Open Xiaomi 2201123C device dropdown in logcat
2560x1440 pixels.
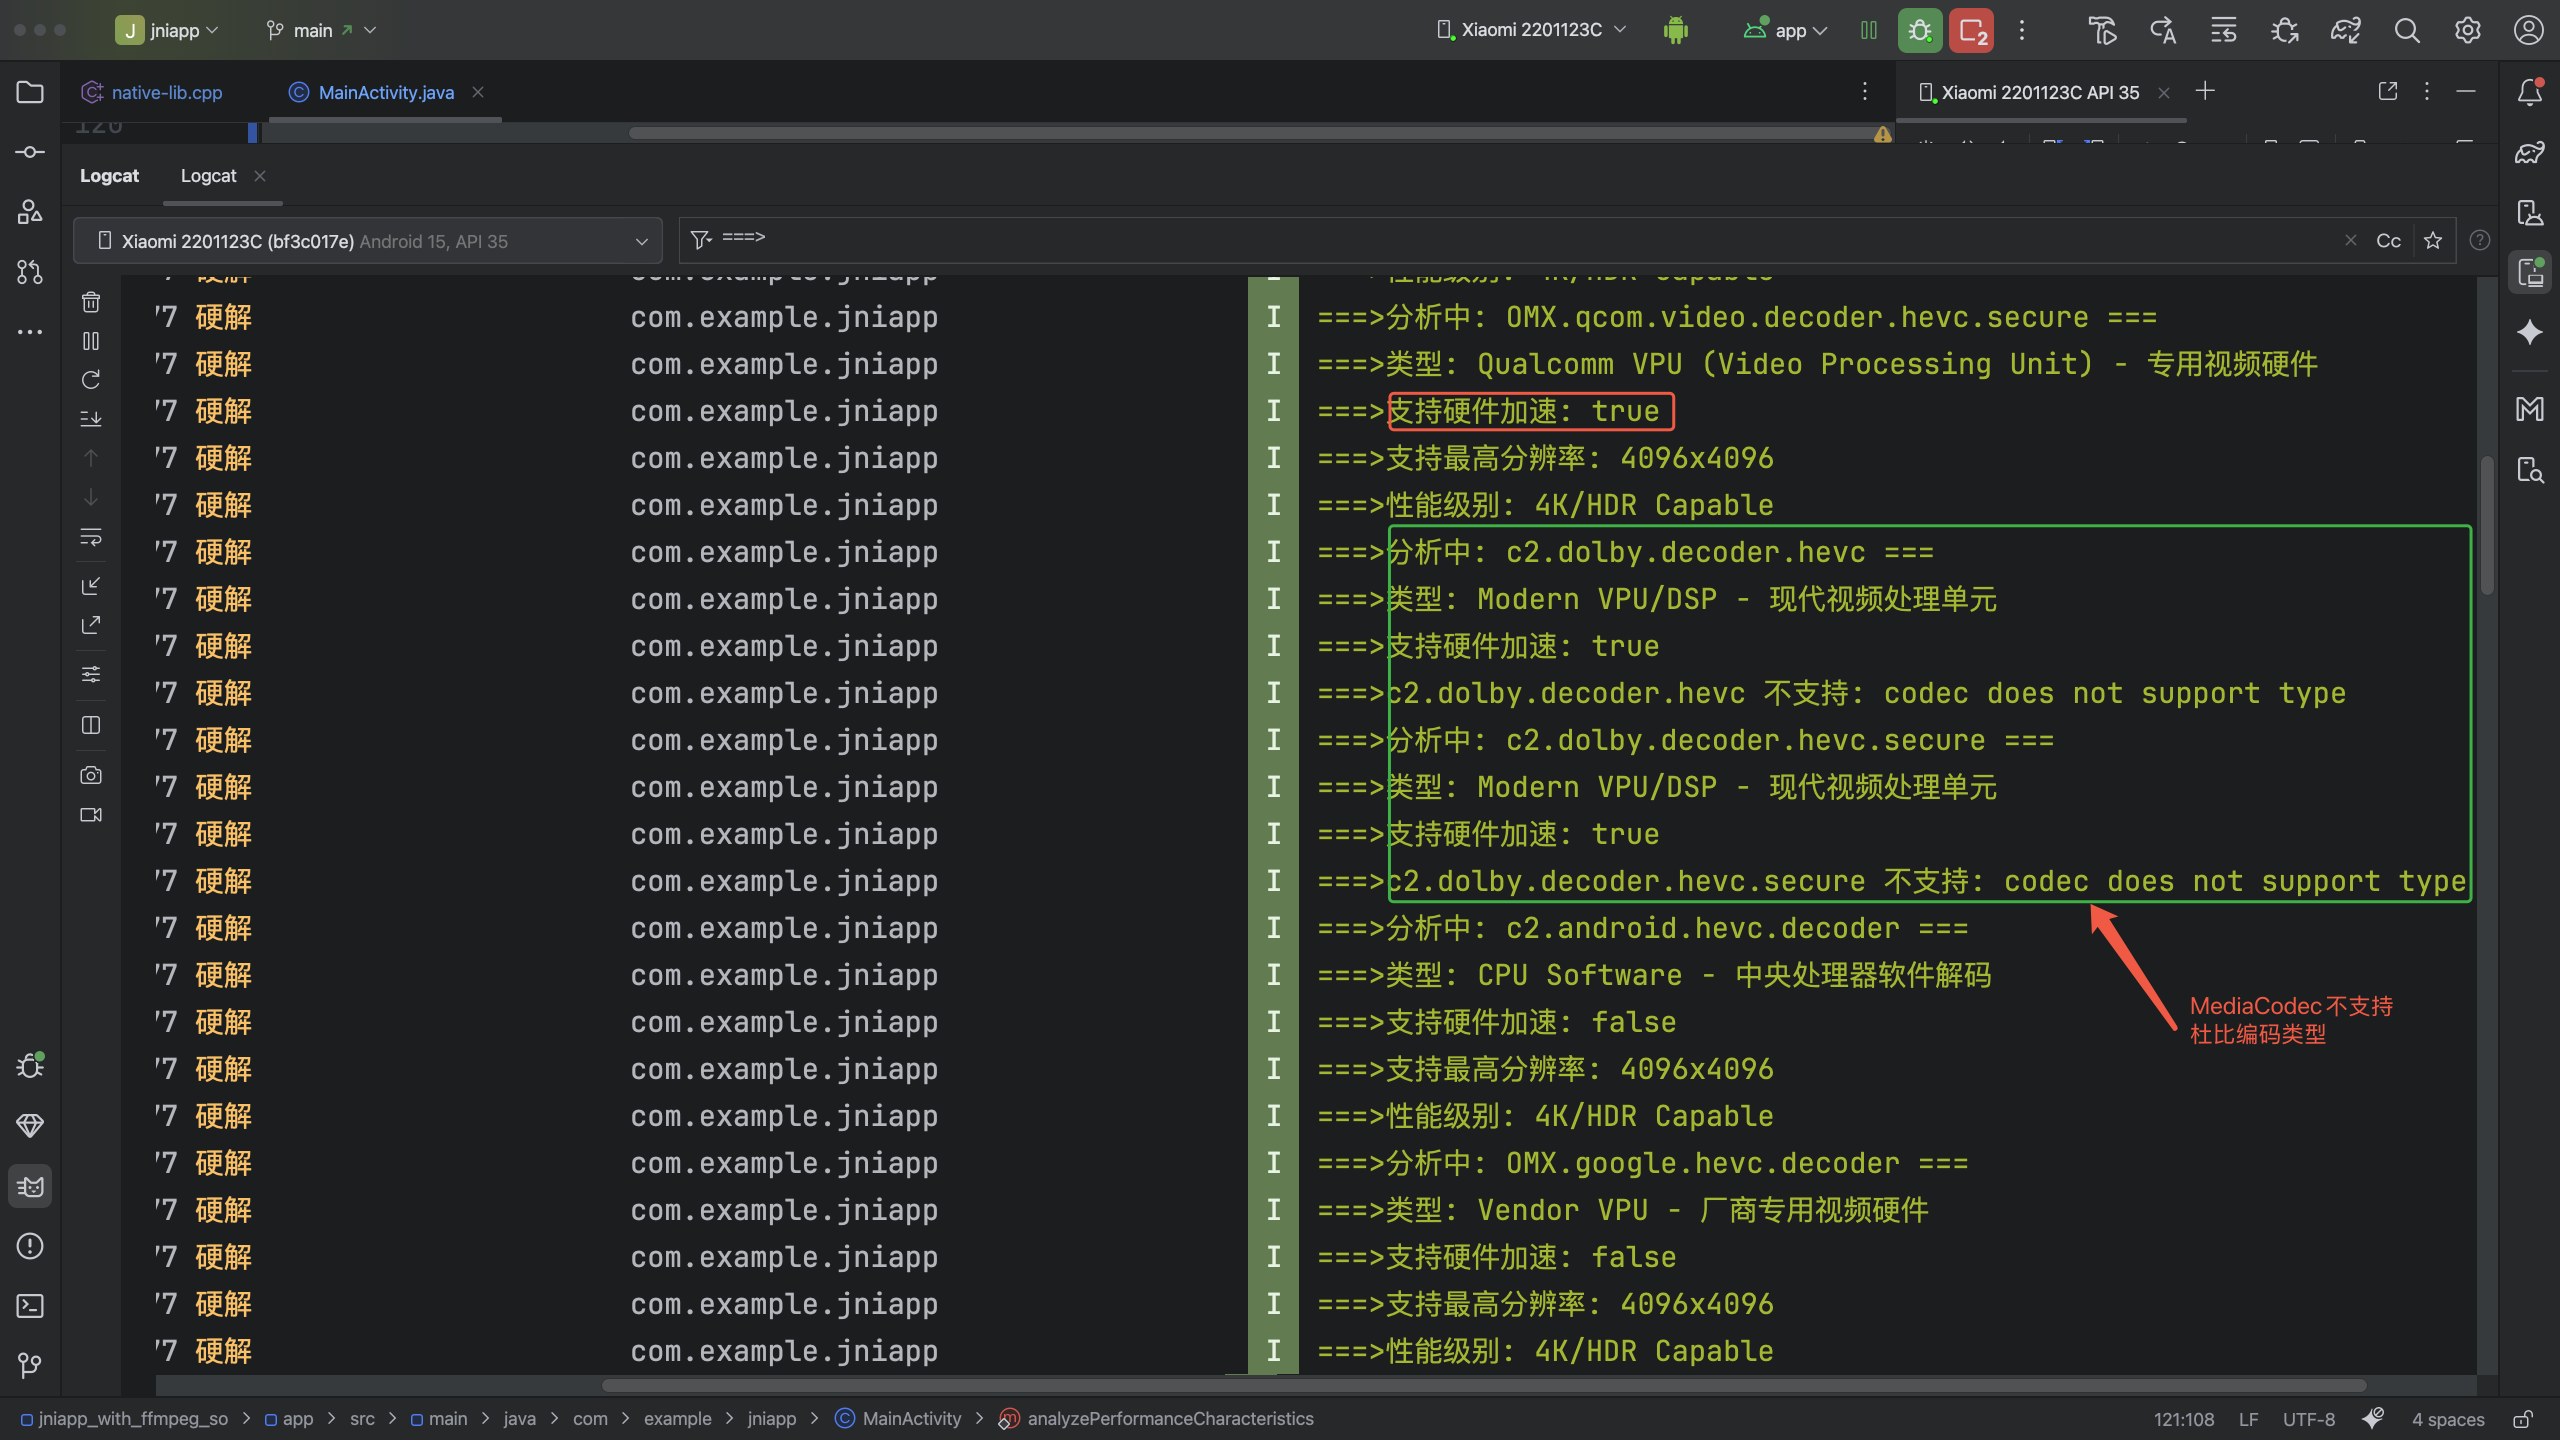pyautogui.click(x=367, y=241)
